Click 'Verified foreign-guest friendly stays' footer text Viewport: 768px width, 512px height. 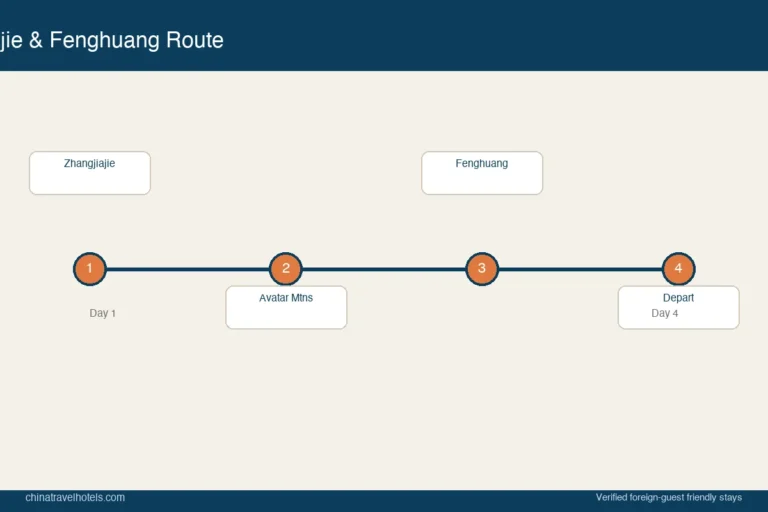coord(669,497)
